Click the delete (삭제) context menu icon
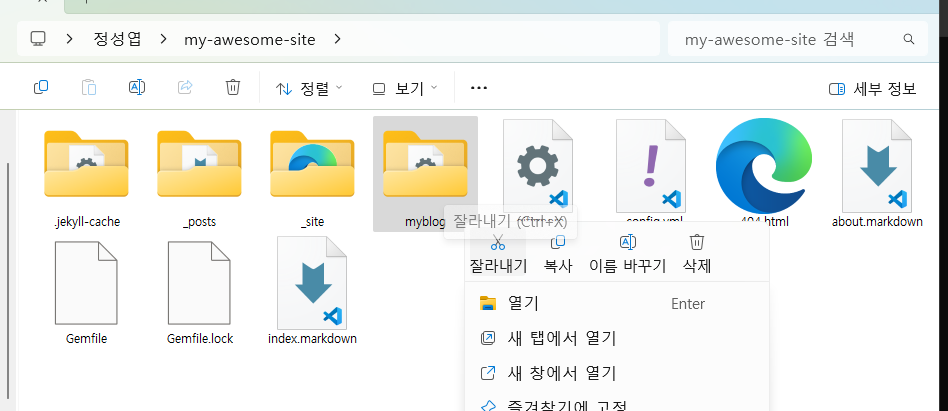 [697, 242]
